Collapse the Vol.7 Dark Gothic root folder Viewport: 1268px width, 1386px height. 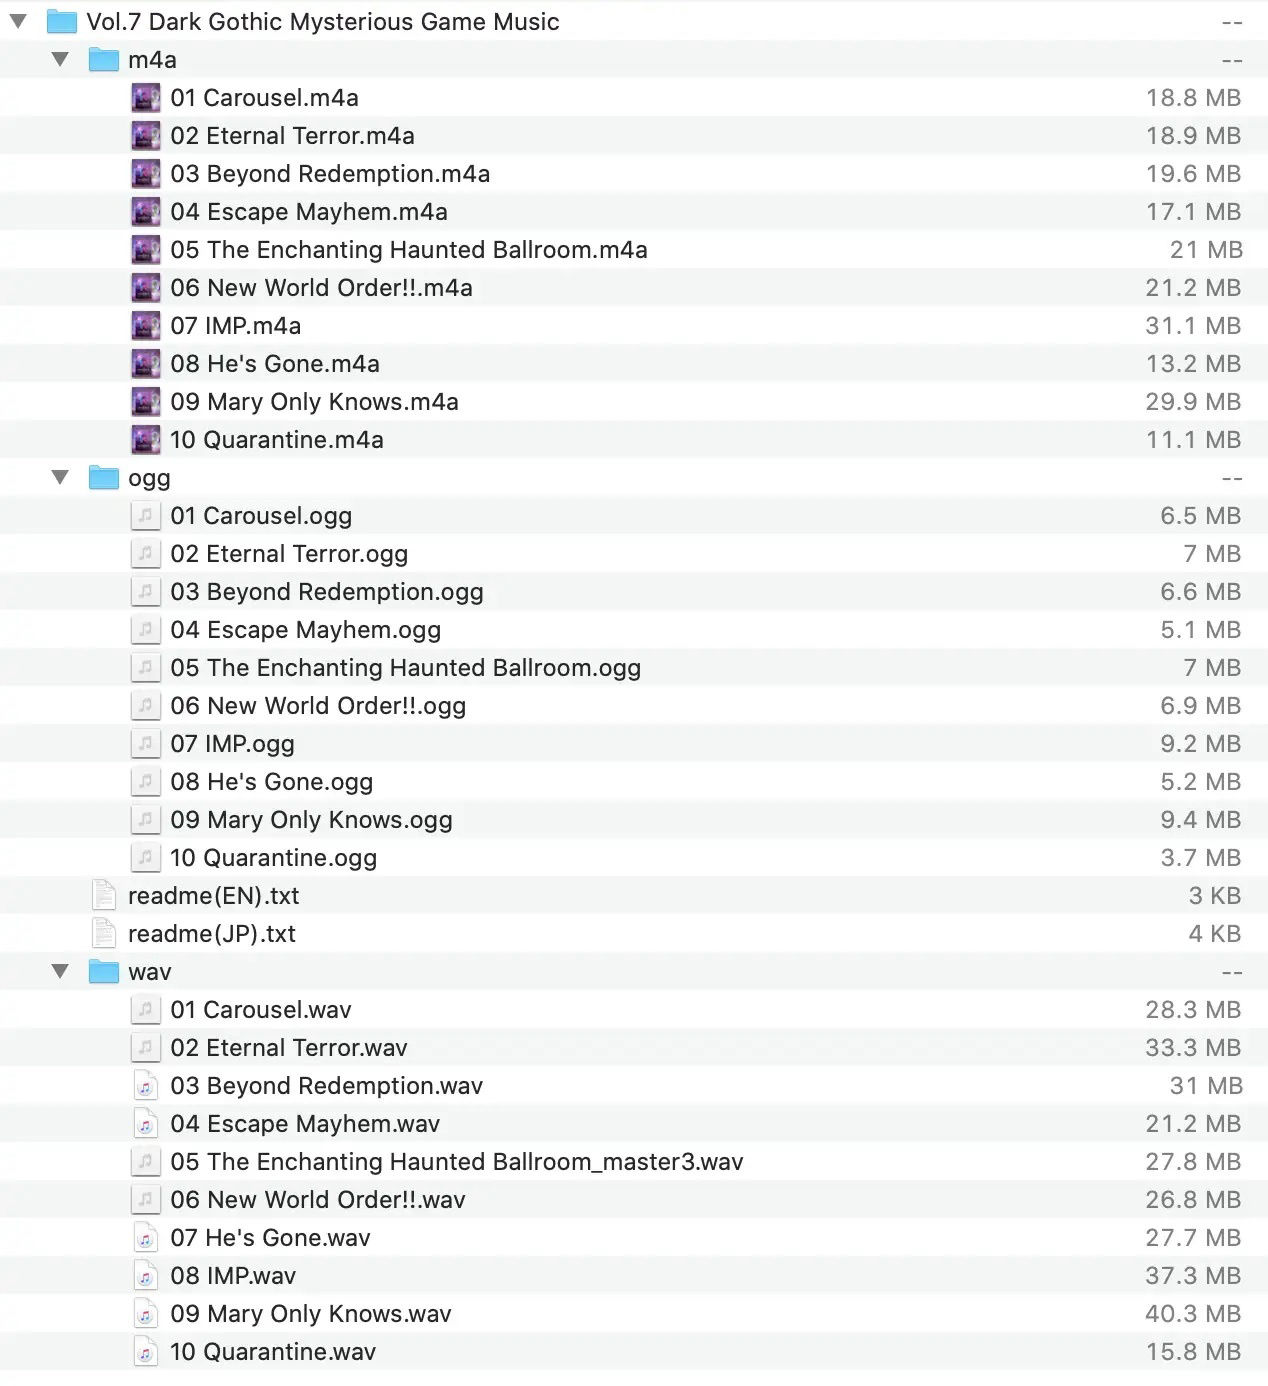18,21
